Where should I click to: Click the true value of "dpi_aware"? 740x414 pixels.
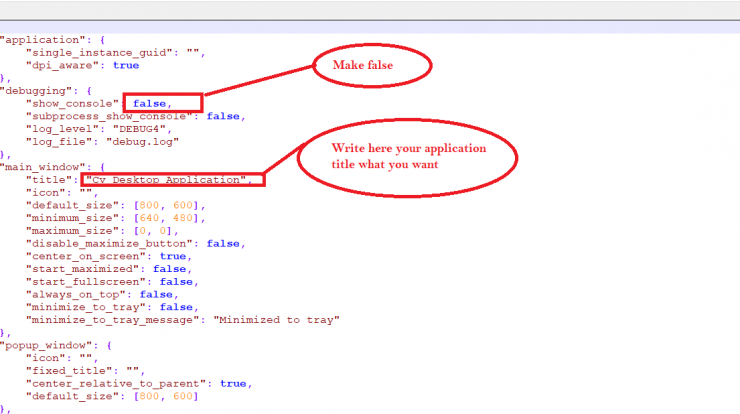(x=126, y=66)
